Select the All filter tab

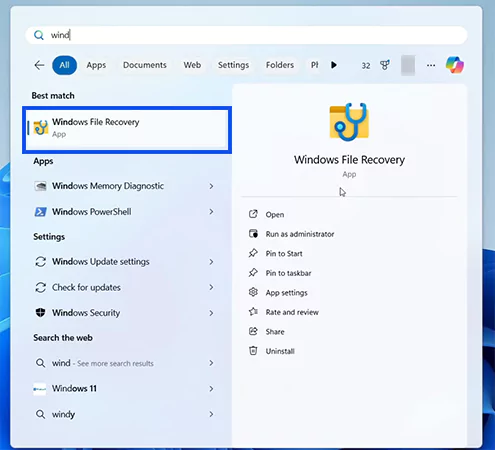[64, 65]
